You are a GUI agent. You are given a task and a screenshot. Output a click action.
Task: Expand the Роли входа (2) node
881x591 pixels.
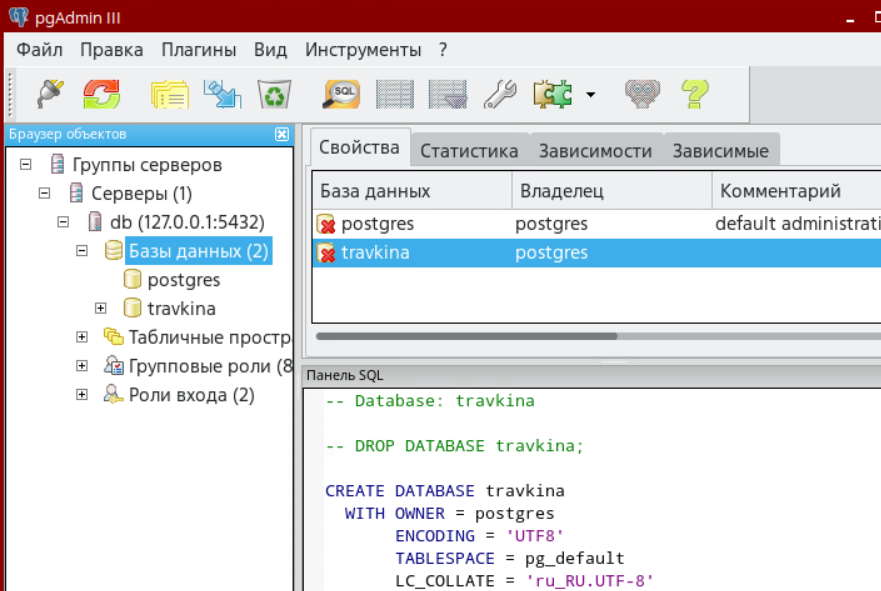[x=82, y=394]
